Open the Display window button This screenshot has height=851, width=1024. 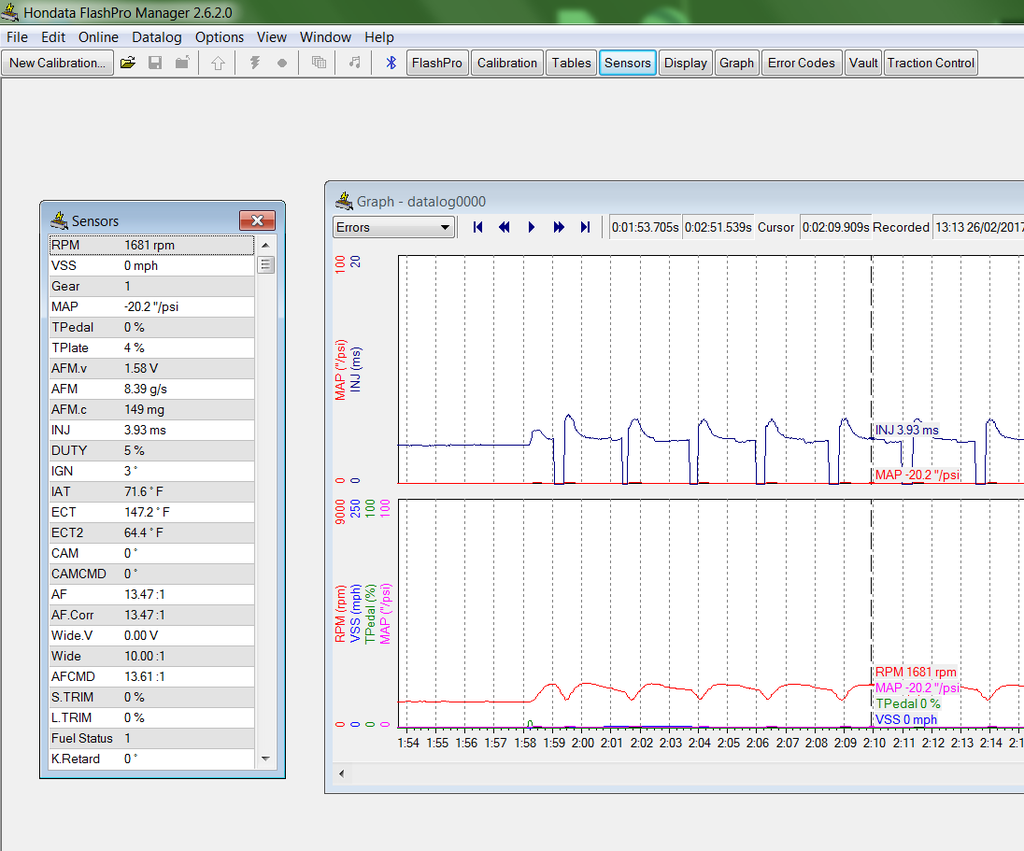click(x=685, y=63)
